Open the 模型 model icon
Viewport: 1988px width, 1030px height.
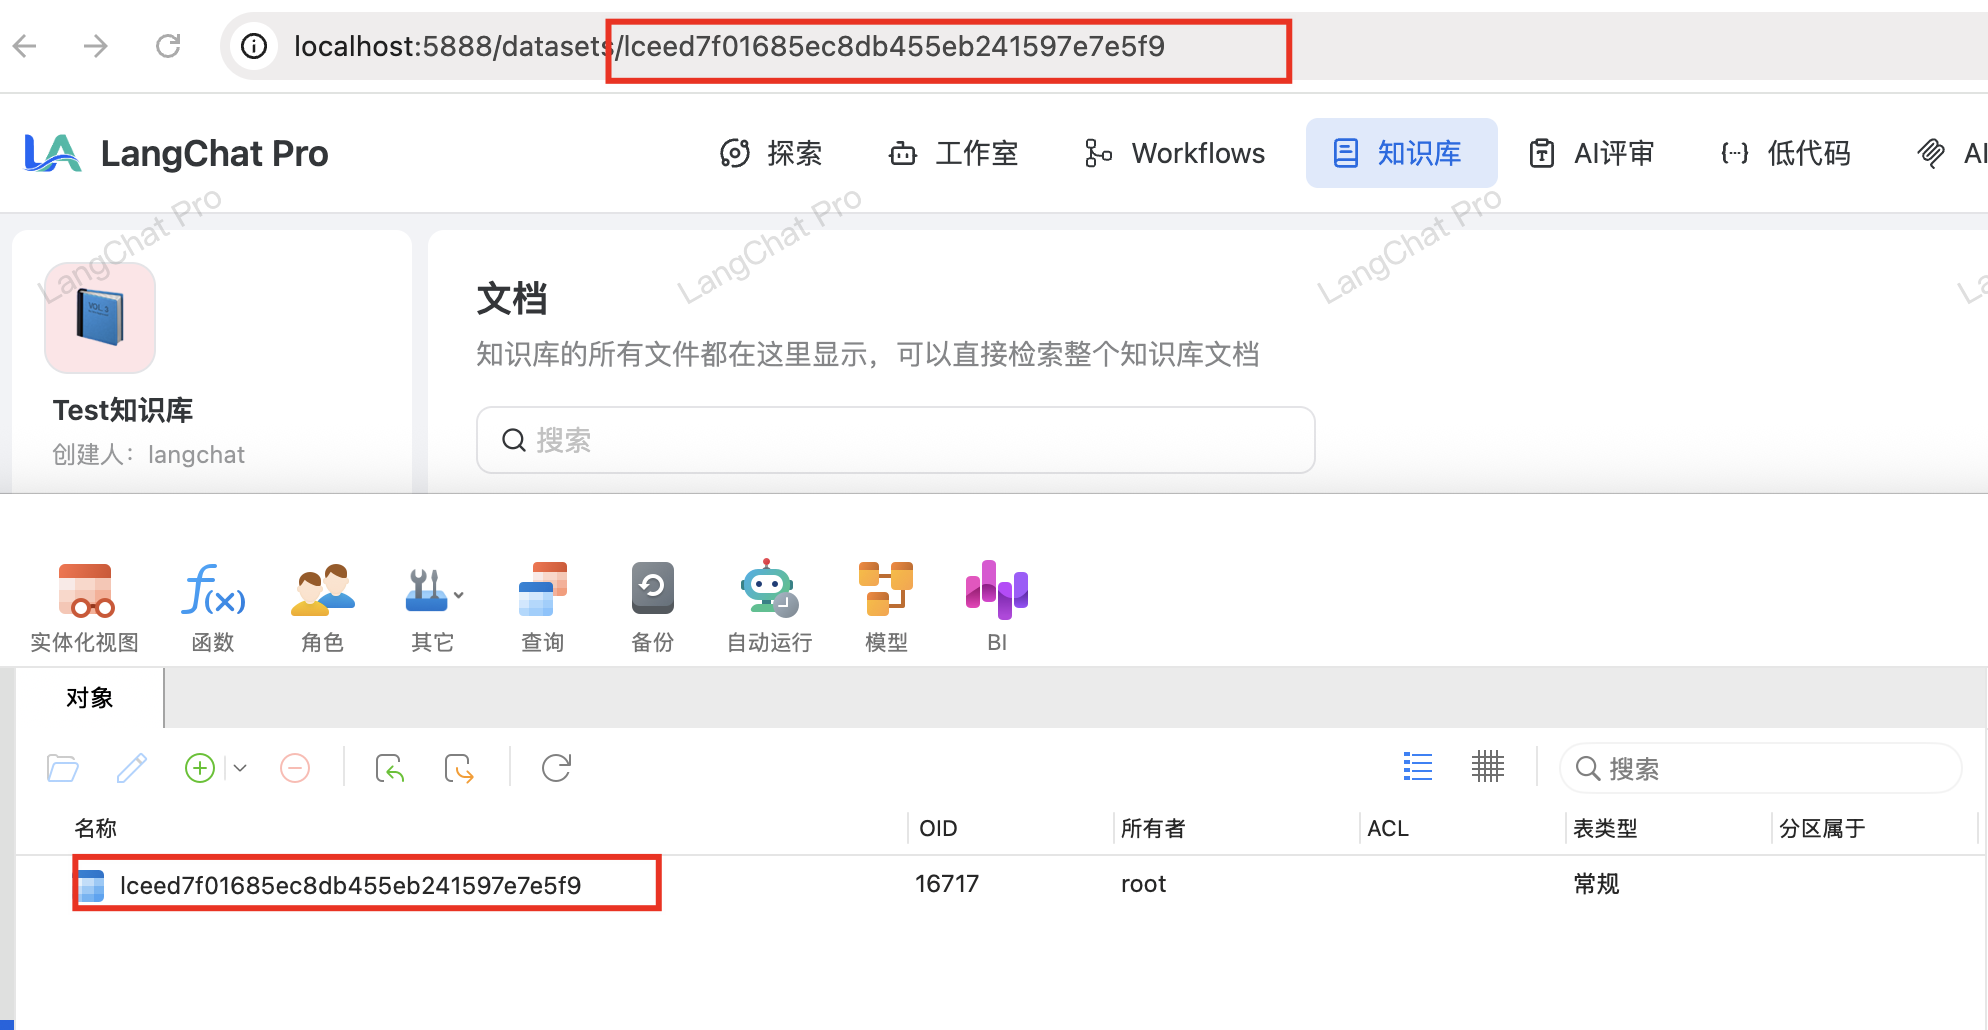885,591
